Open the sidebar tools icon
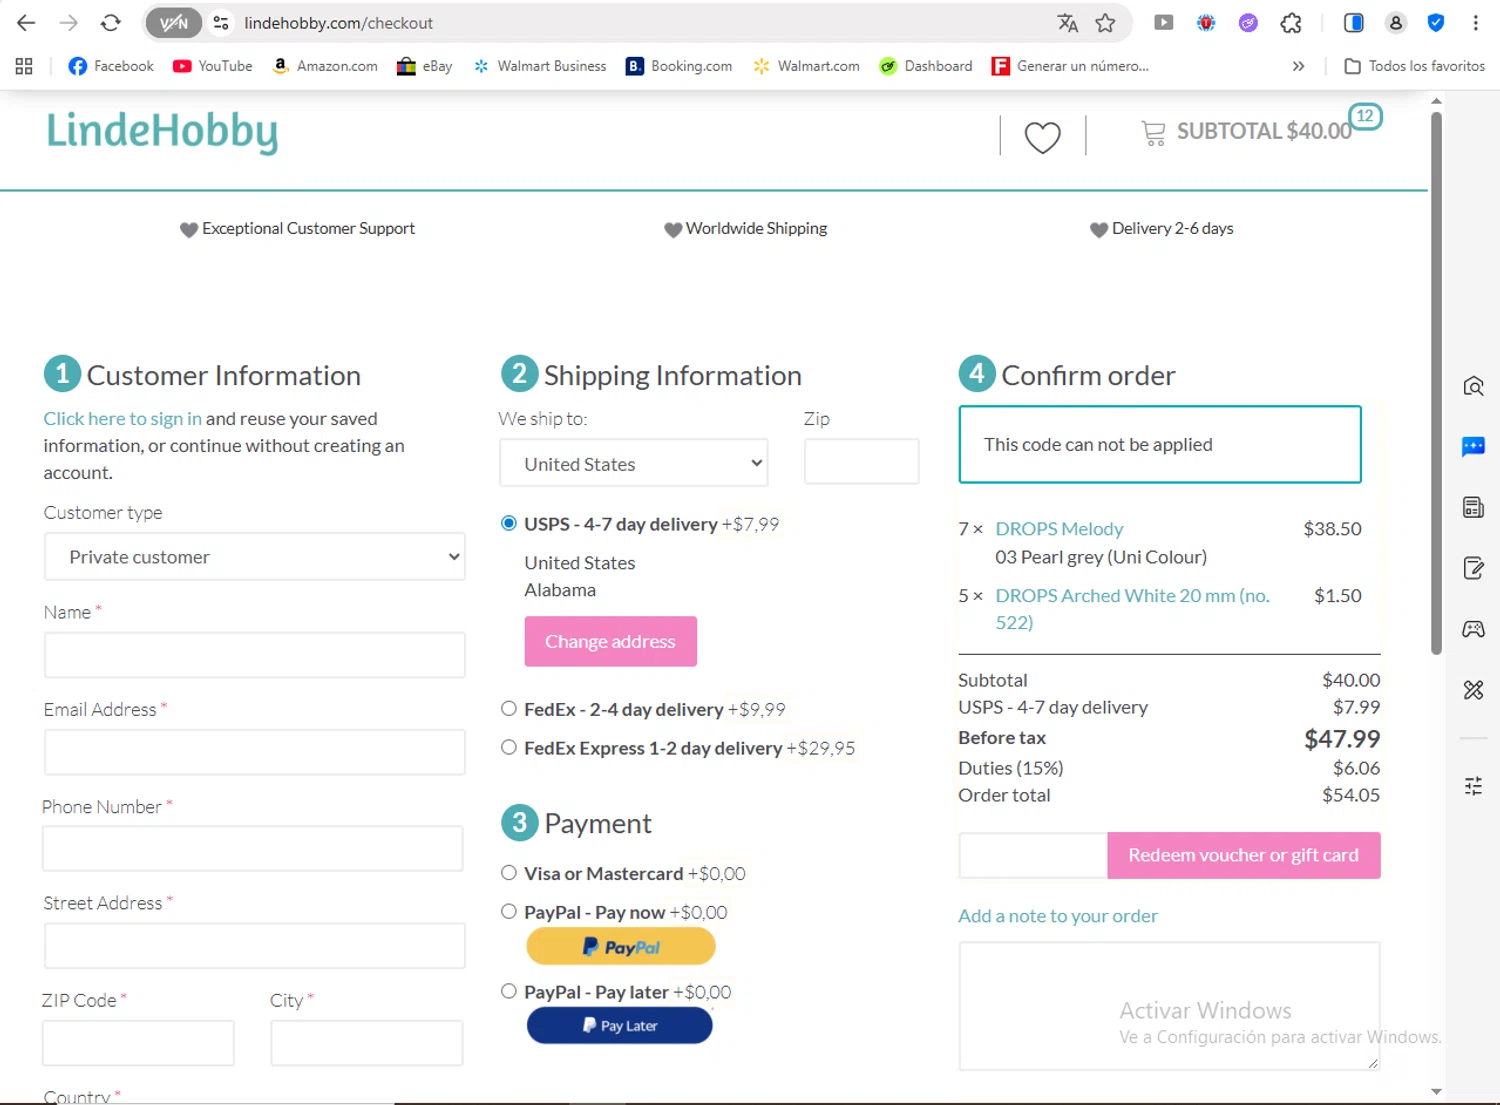This screenshot has height=1105, width=1500. tap(1473, 690)
